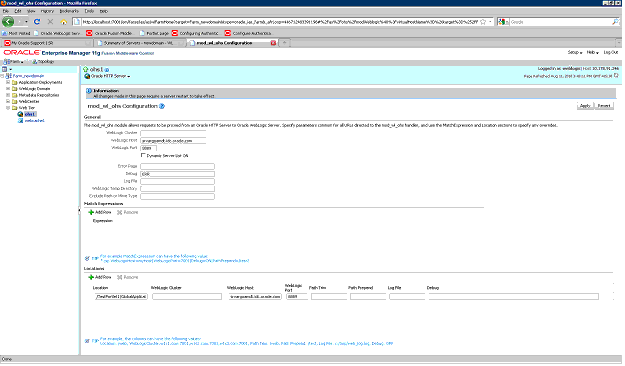Click the general Debug input field
The image size is (625, 366).
[x=177, y=174]
